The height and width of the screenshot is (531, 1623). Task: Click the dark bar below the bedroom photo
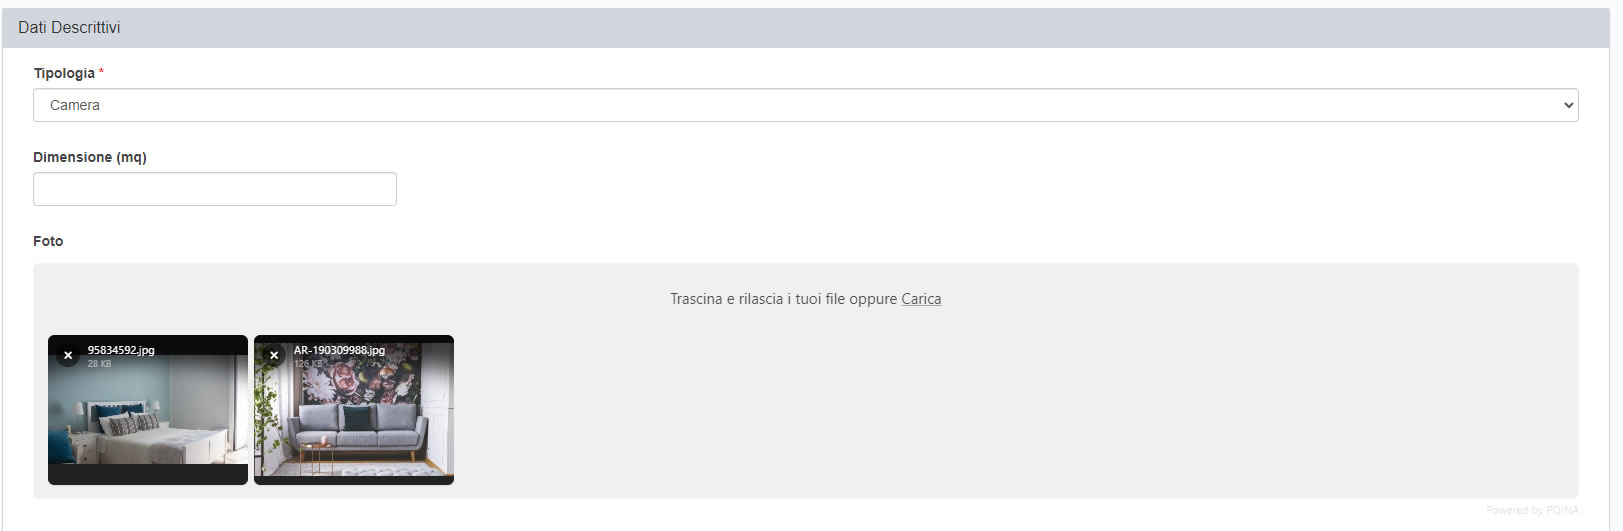[148, 474]
